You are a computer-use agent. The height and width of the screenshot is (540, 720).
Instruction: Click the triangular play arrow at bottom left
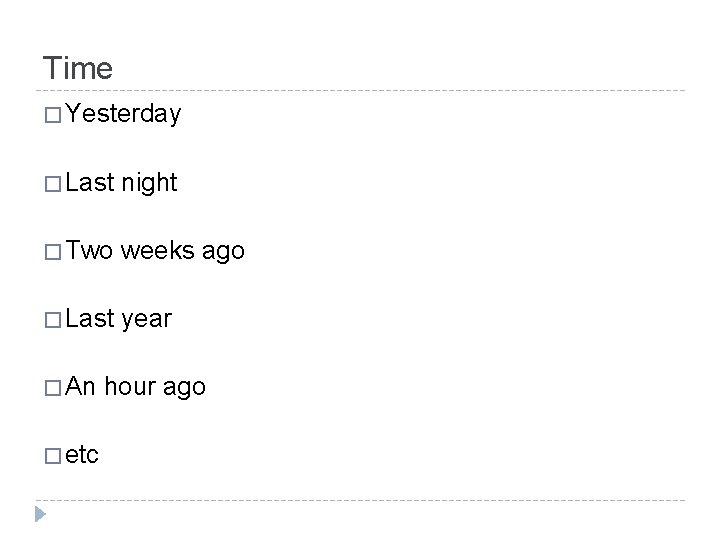[x=40, y=514]
